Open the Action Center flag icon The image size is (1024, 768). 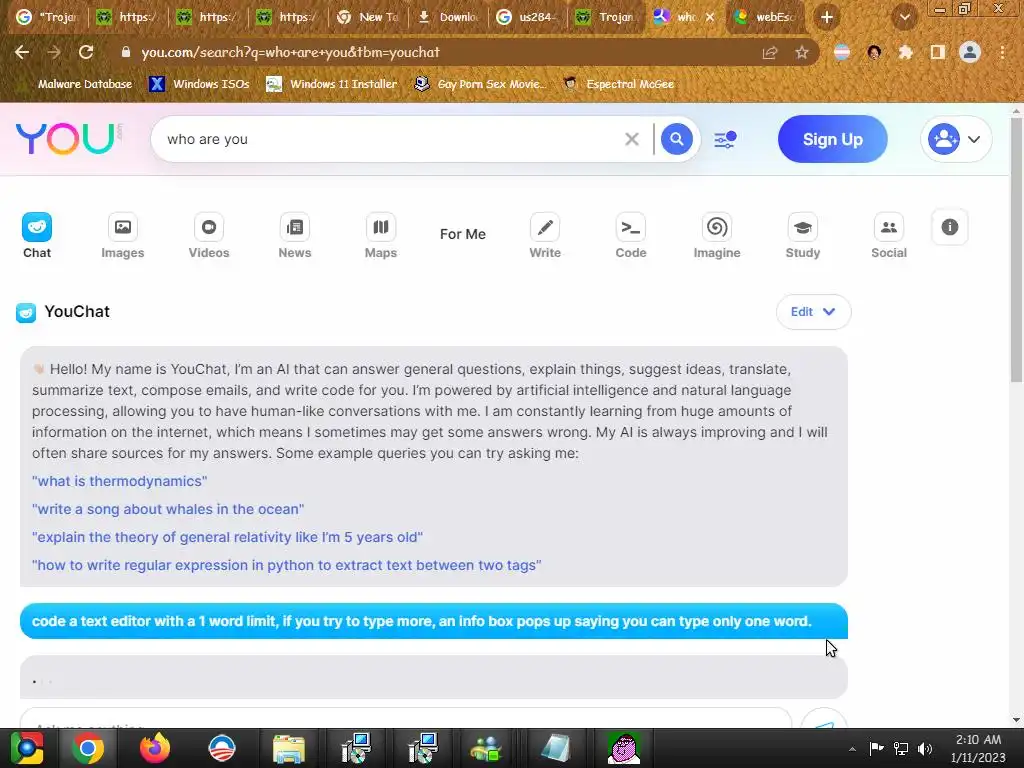click(x=877, y=749)
